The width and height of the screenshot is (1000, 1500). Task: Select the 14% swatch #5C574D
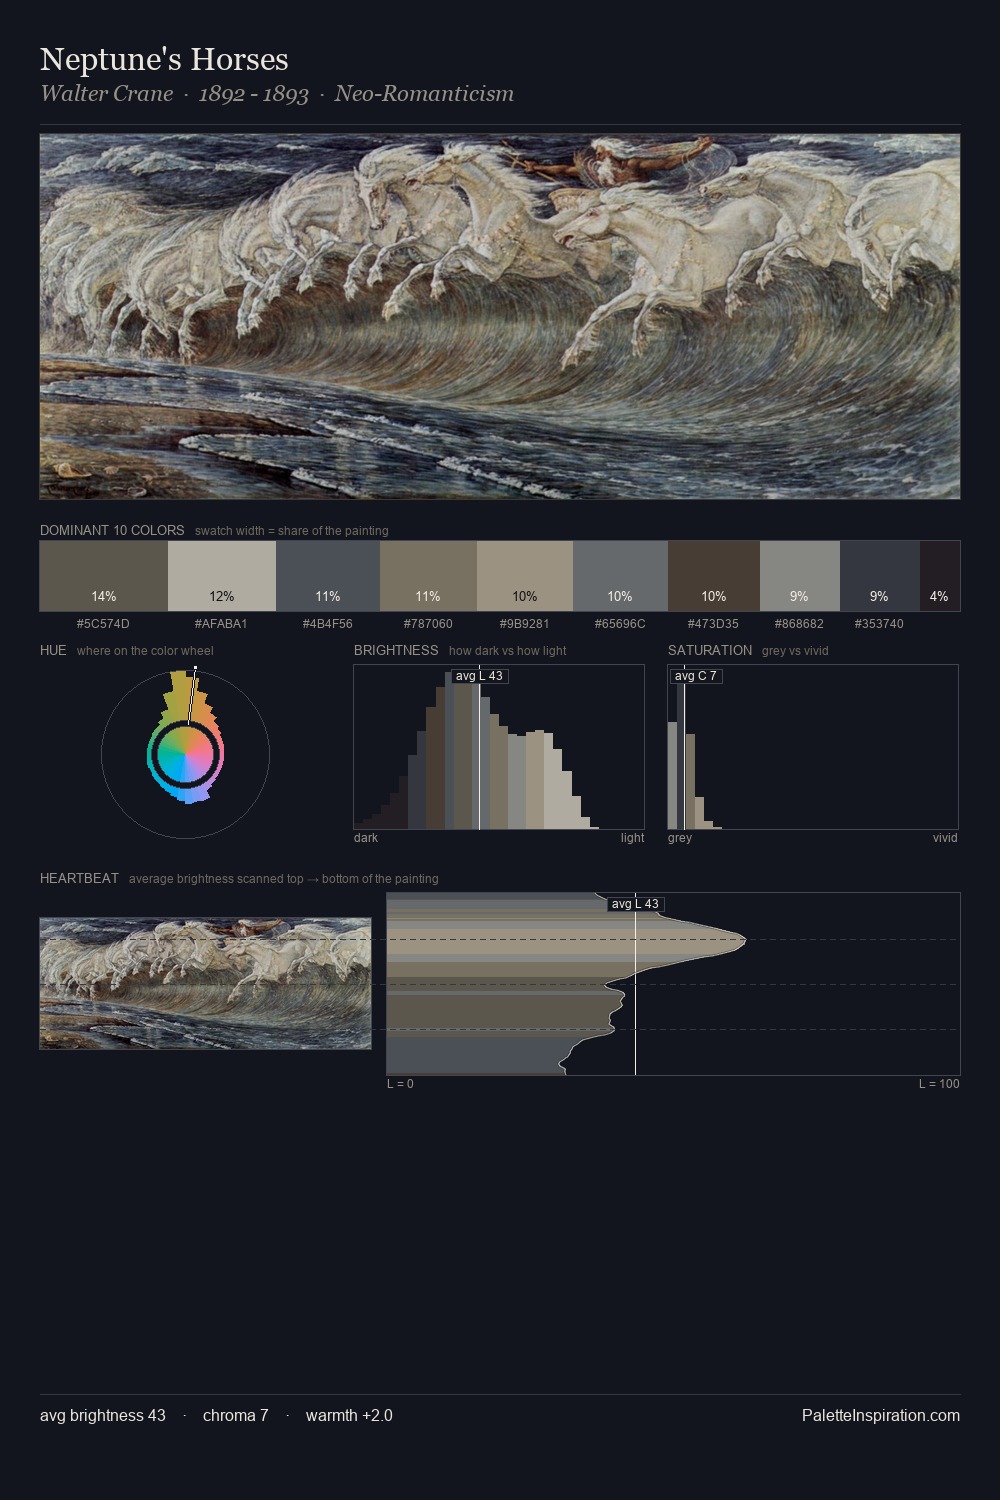click(104, 576)
